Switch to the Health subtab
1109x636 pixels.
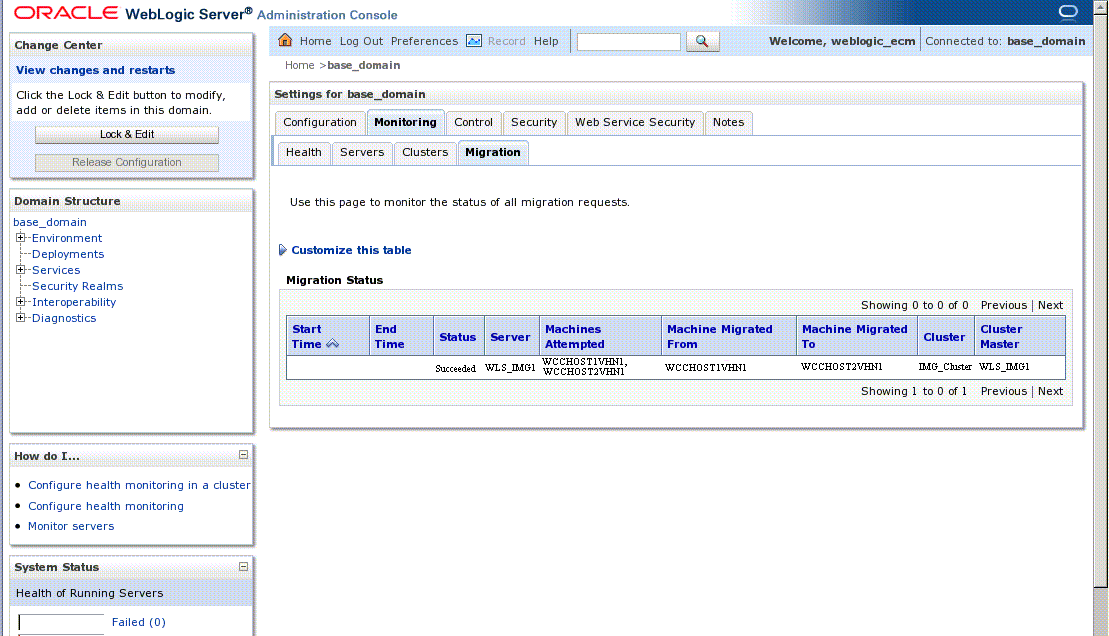tap(303, 152)
